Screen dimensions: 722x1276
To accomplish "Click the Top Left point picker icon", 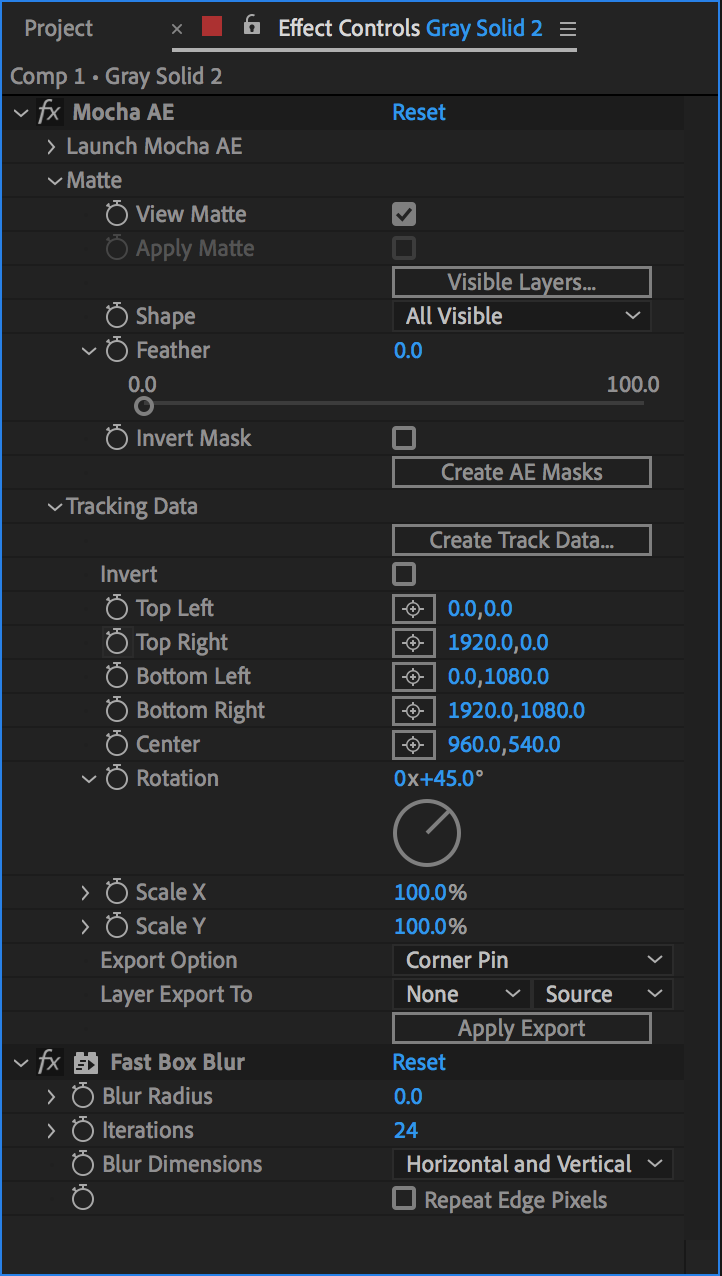I will coord(414,608).
